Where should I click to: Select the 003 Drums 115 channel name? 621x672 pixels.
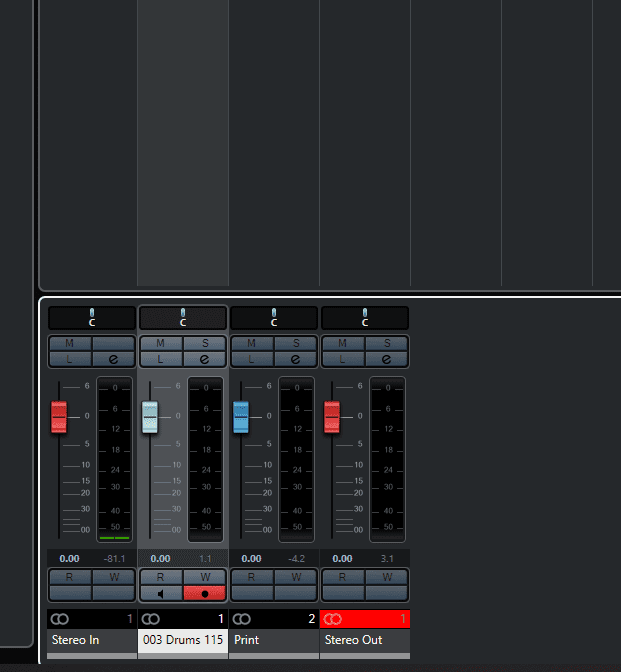183,640
